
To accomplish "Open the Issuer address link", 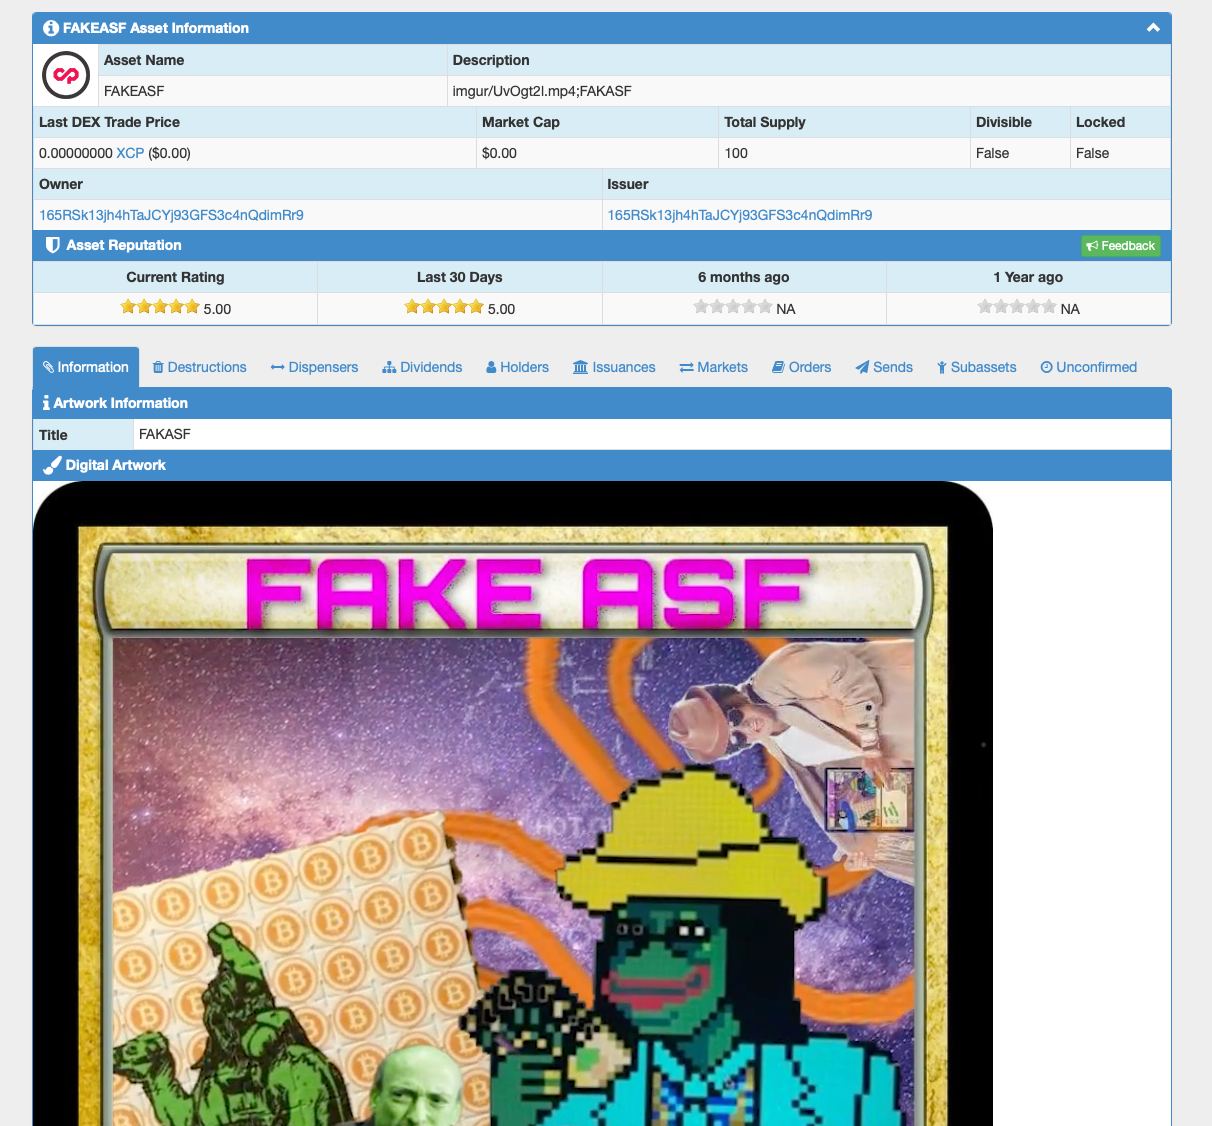I will pyautogui.click(x=740, y=215).
